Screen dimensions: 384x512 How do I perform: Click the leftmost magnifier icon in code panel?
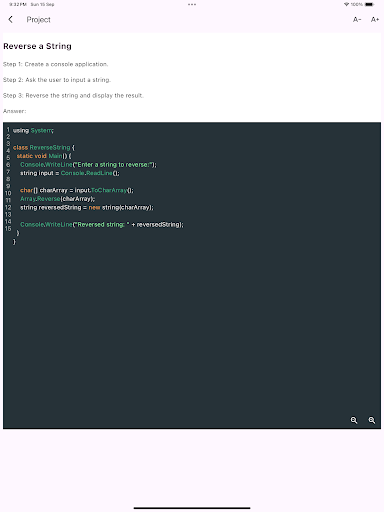point(354,420)
